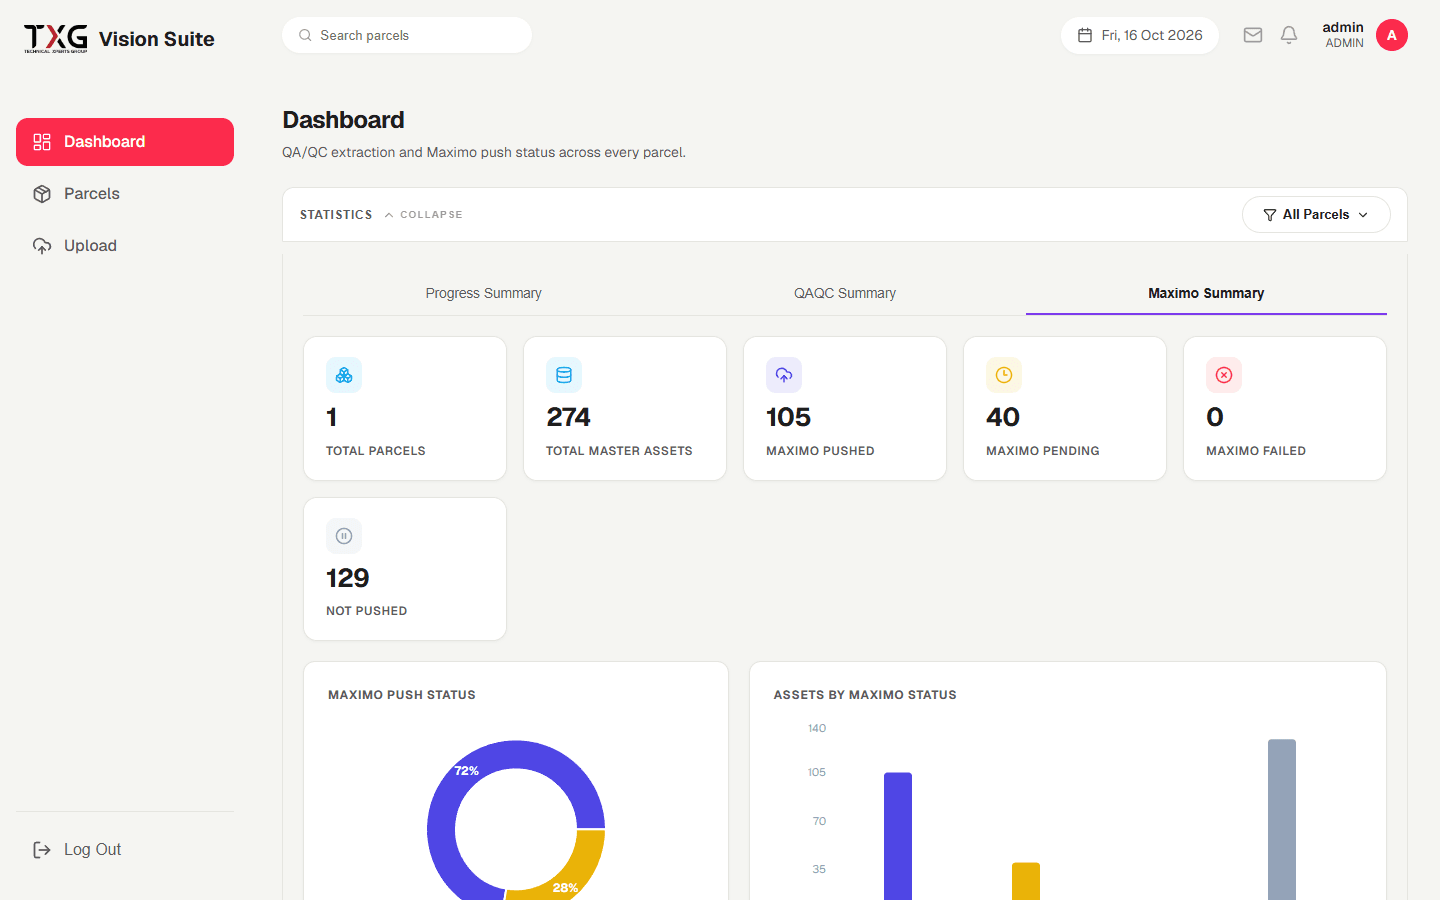
Task: Click the MAXIMO FAILED label
Action: (x=1256, y=451)
